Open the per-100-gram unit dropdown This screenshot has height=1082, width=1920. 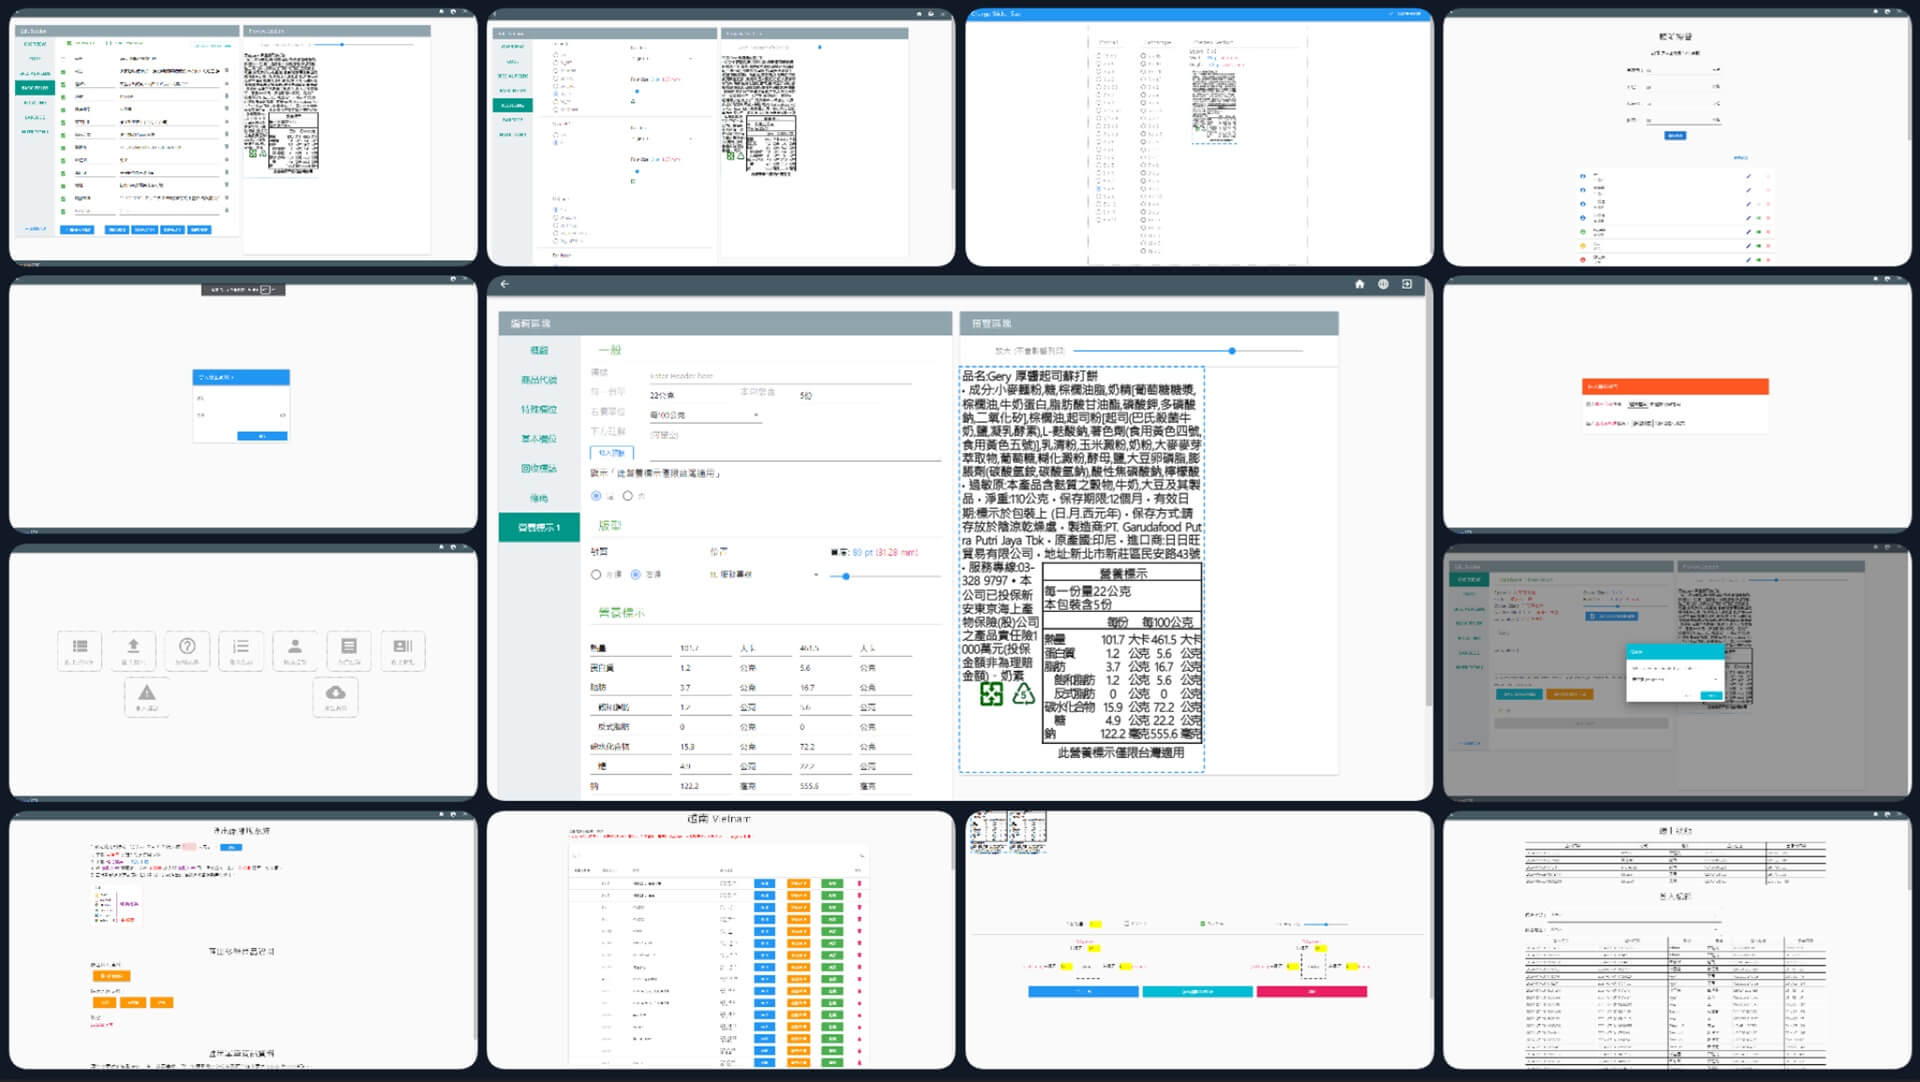coord(705,415)
